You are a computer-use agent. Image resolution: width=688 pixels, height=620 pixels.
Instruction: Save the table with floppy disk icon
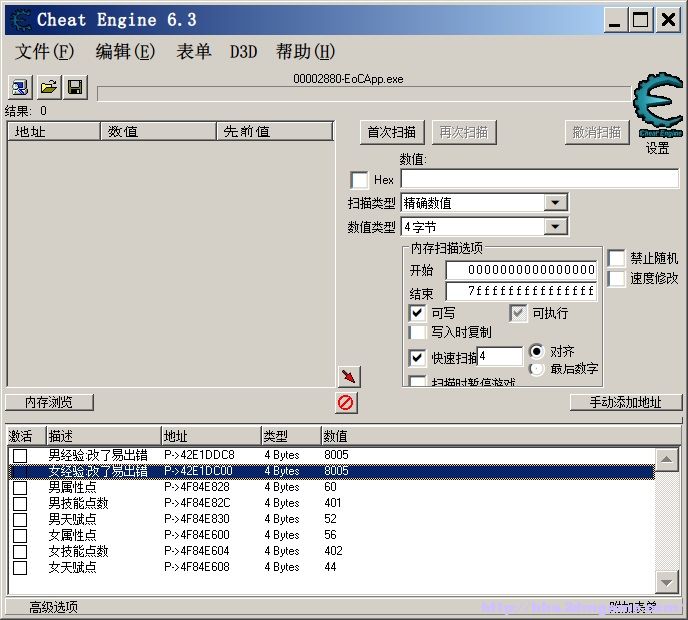(x=75, y=87)
